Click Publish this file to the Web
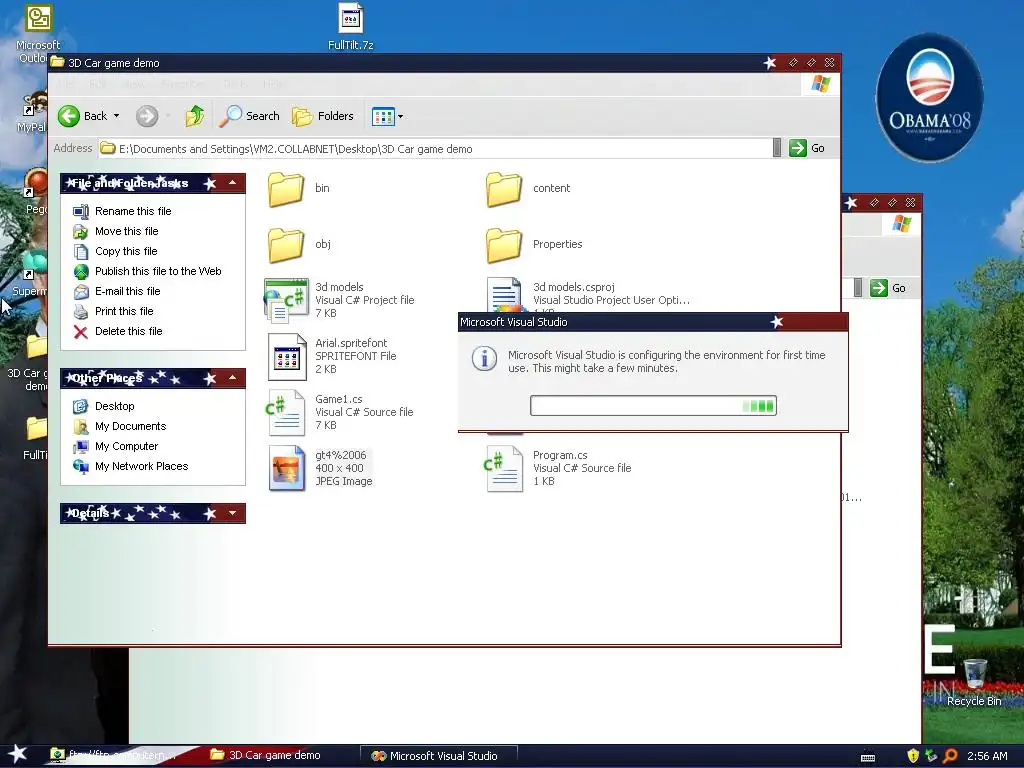This screenshot has width=1024, height=768. pos(157,271)
